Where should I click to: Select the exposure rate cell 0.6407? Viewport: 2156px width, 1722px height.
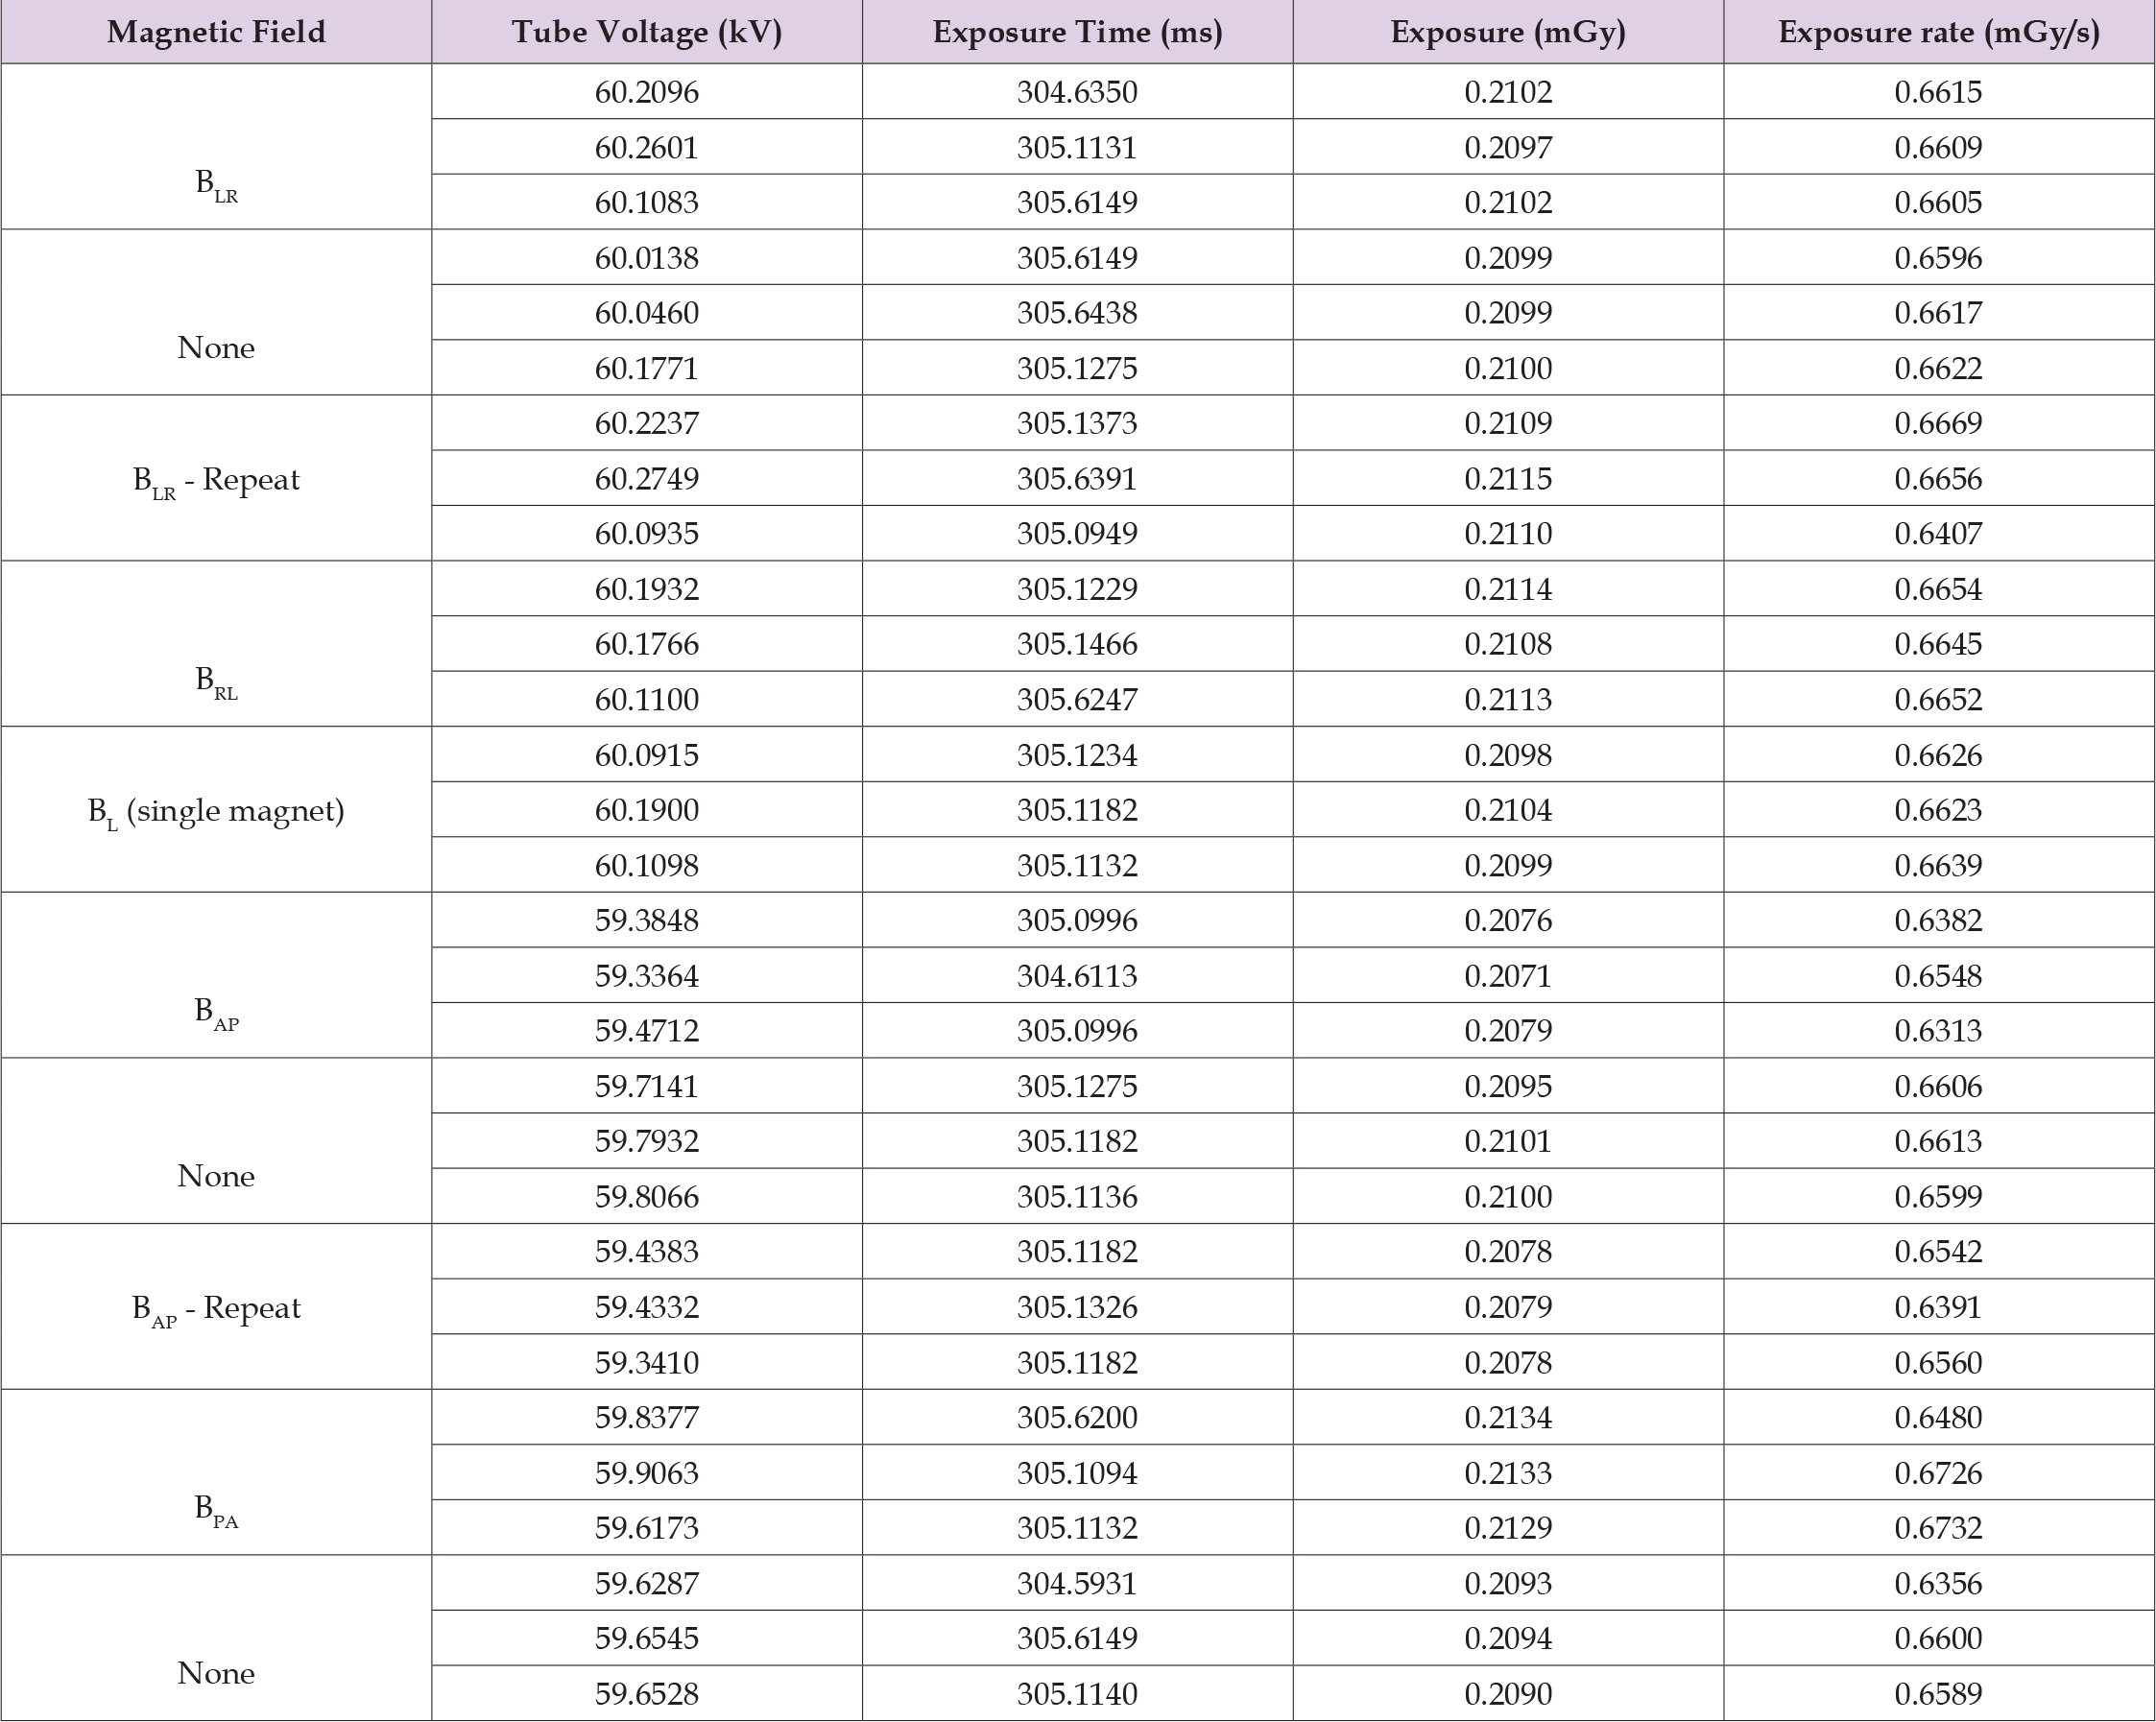point(1938,533)
